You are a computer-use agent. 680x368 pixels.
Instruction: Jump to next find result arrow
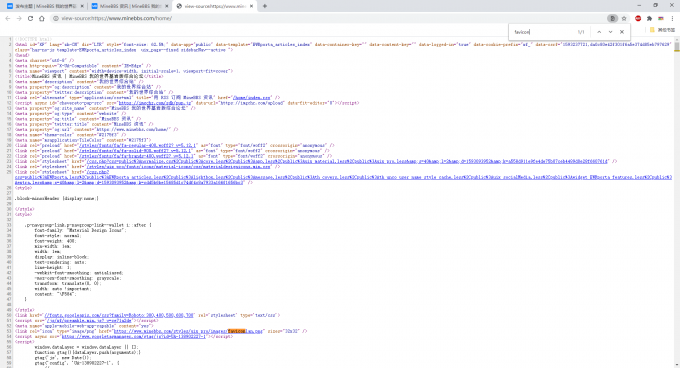[x=610, y=32]
